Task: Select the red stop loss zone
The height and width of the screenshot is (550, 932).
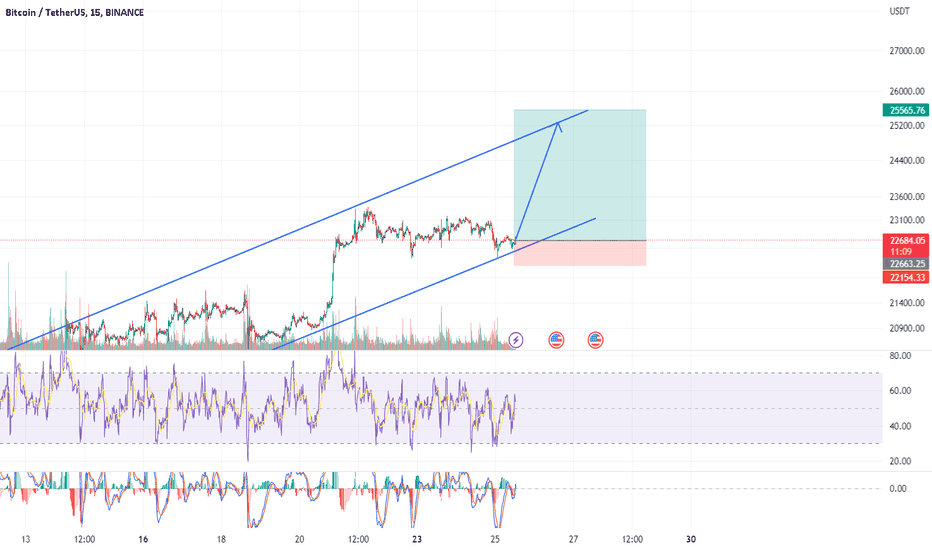Action: (x=580, y=253)
